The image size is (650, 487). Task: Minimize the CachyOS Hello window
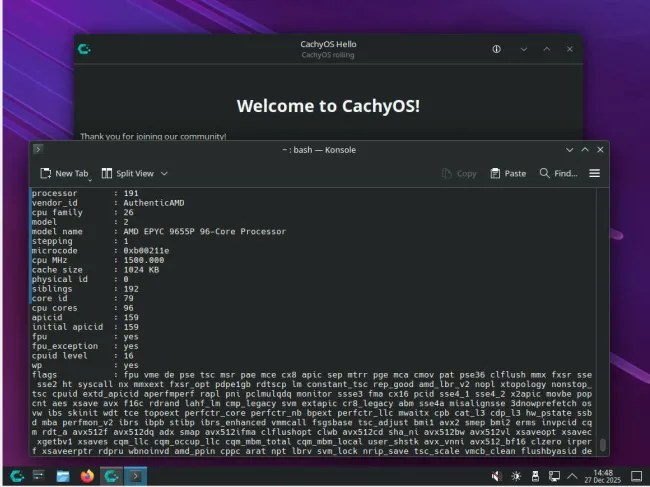(x=524, y=49)
